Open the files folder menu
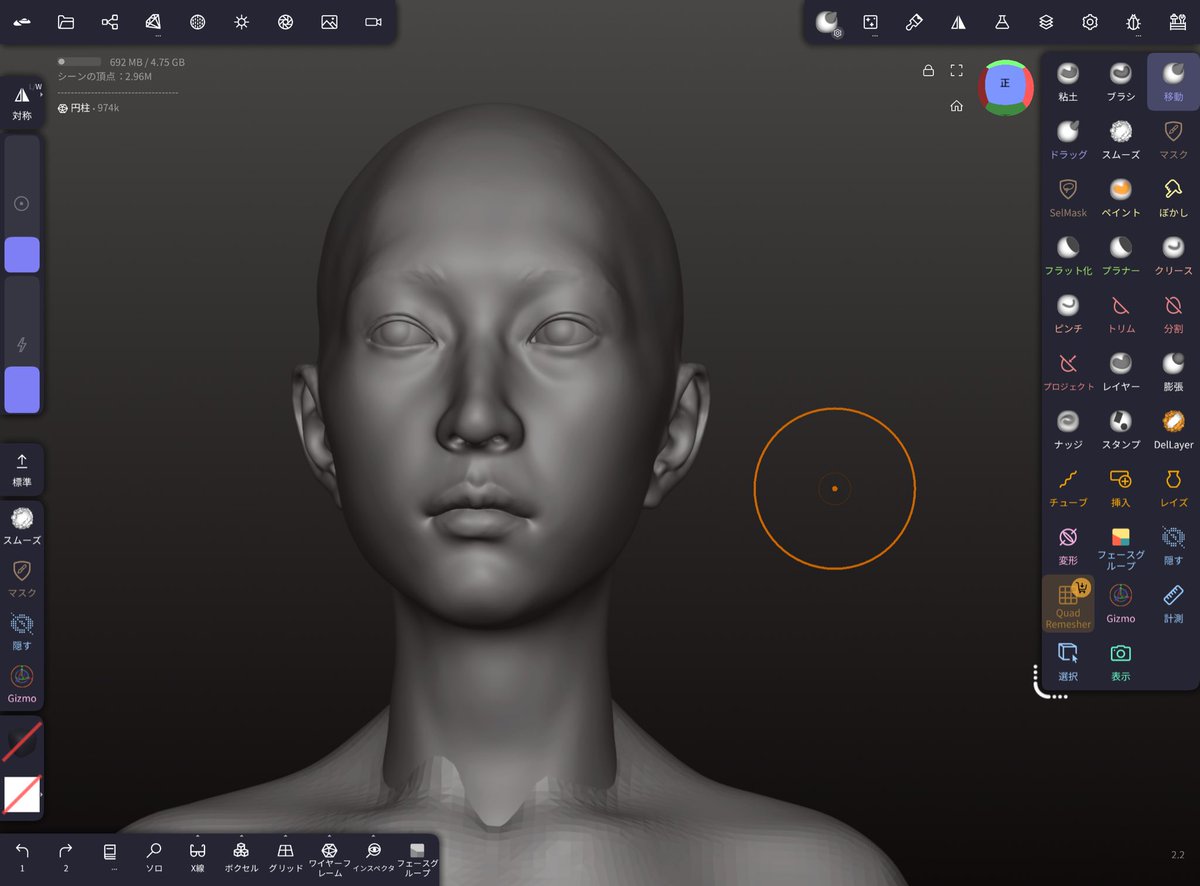This screenshot has width=1200, height=886. click(x=66, y=22)
